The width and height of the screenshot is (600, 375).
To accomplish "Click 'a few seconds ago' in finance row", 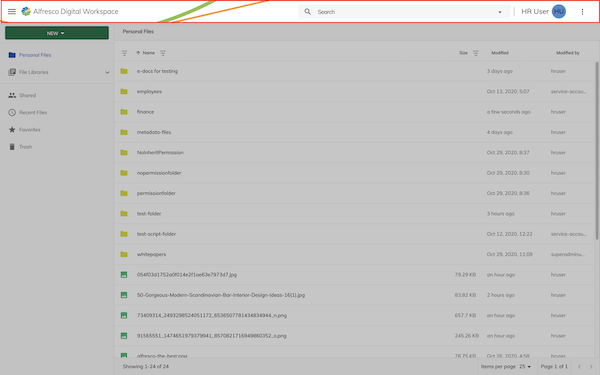I will [x=509, y=112].
